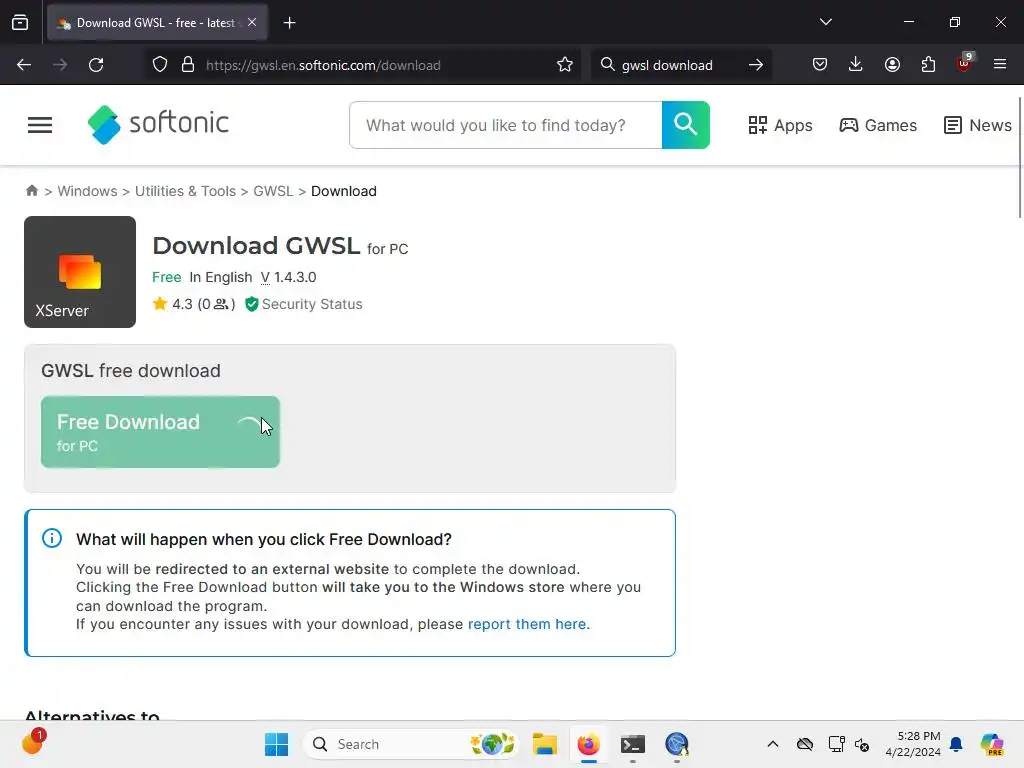Go to Windows breadcrumb link
Screen dimensions: 1024x768
(88, 191)
